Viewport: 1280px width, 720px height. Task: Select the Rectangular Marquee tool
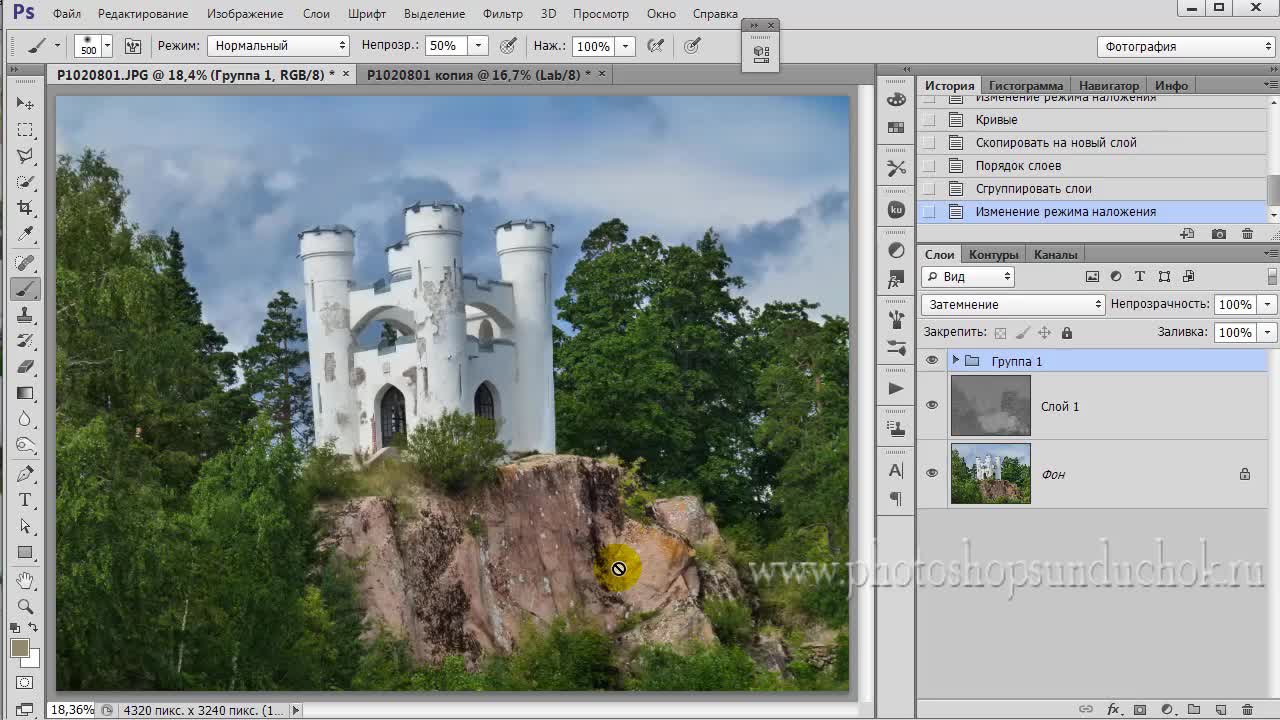(x=25, y=130)
